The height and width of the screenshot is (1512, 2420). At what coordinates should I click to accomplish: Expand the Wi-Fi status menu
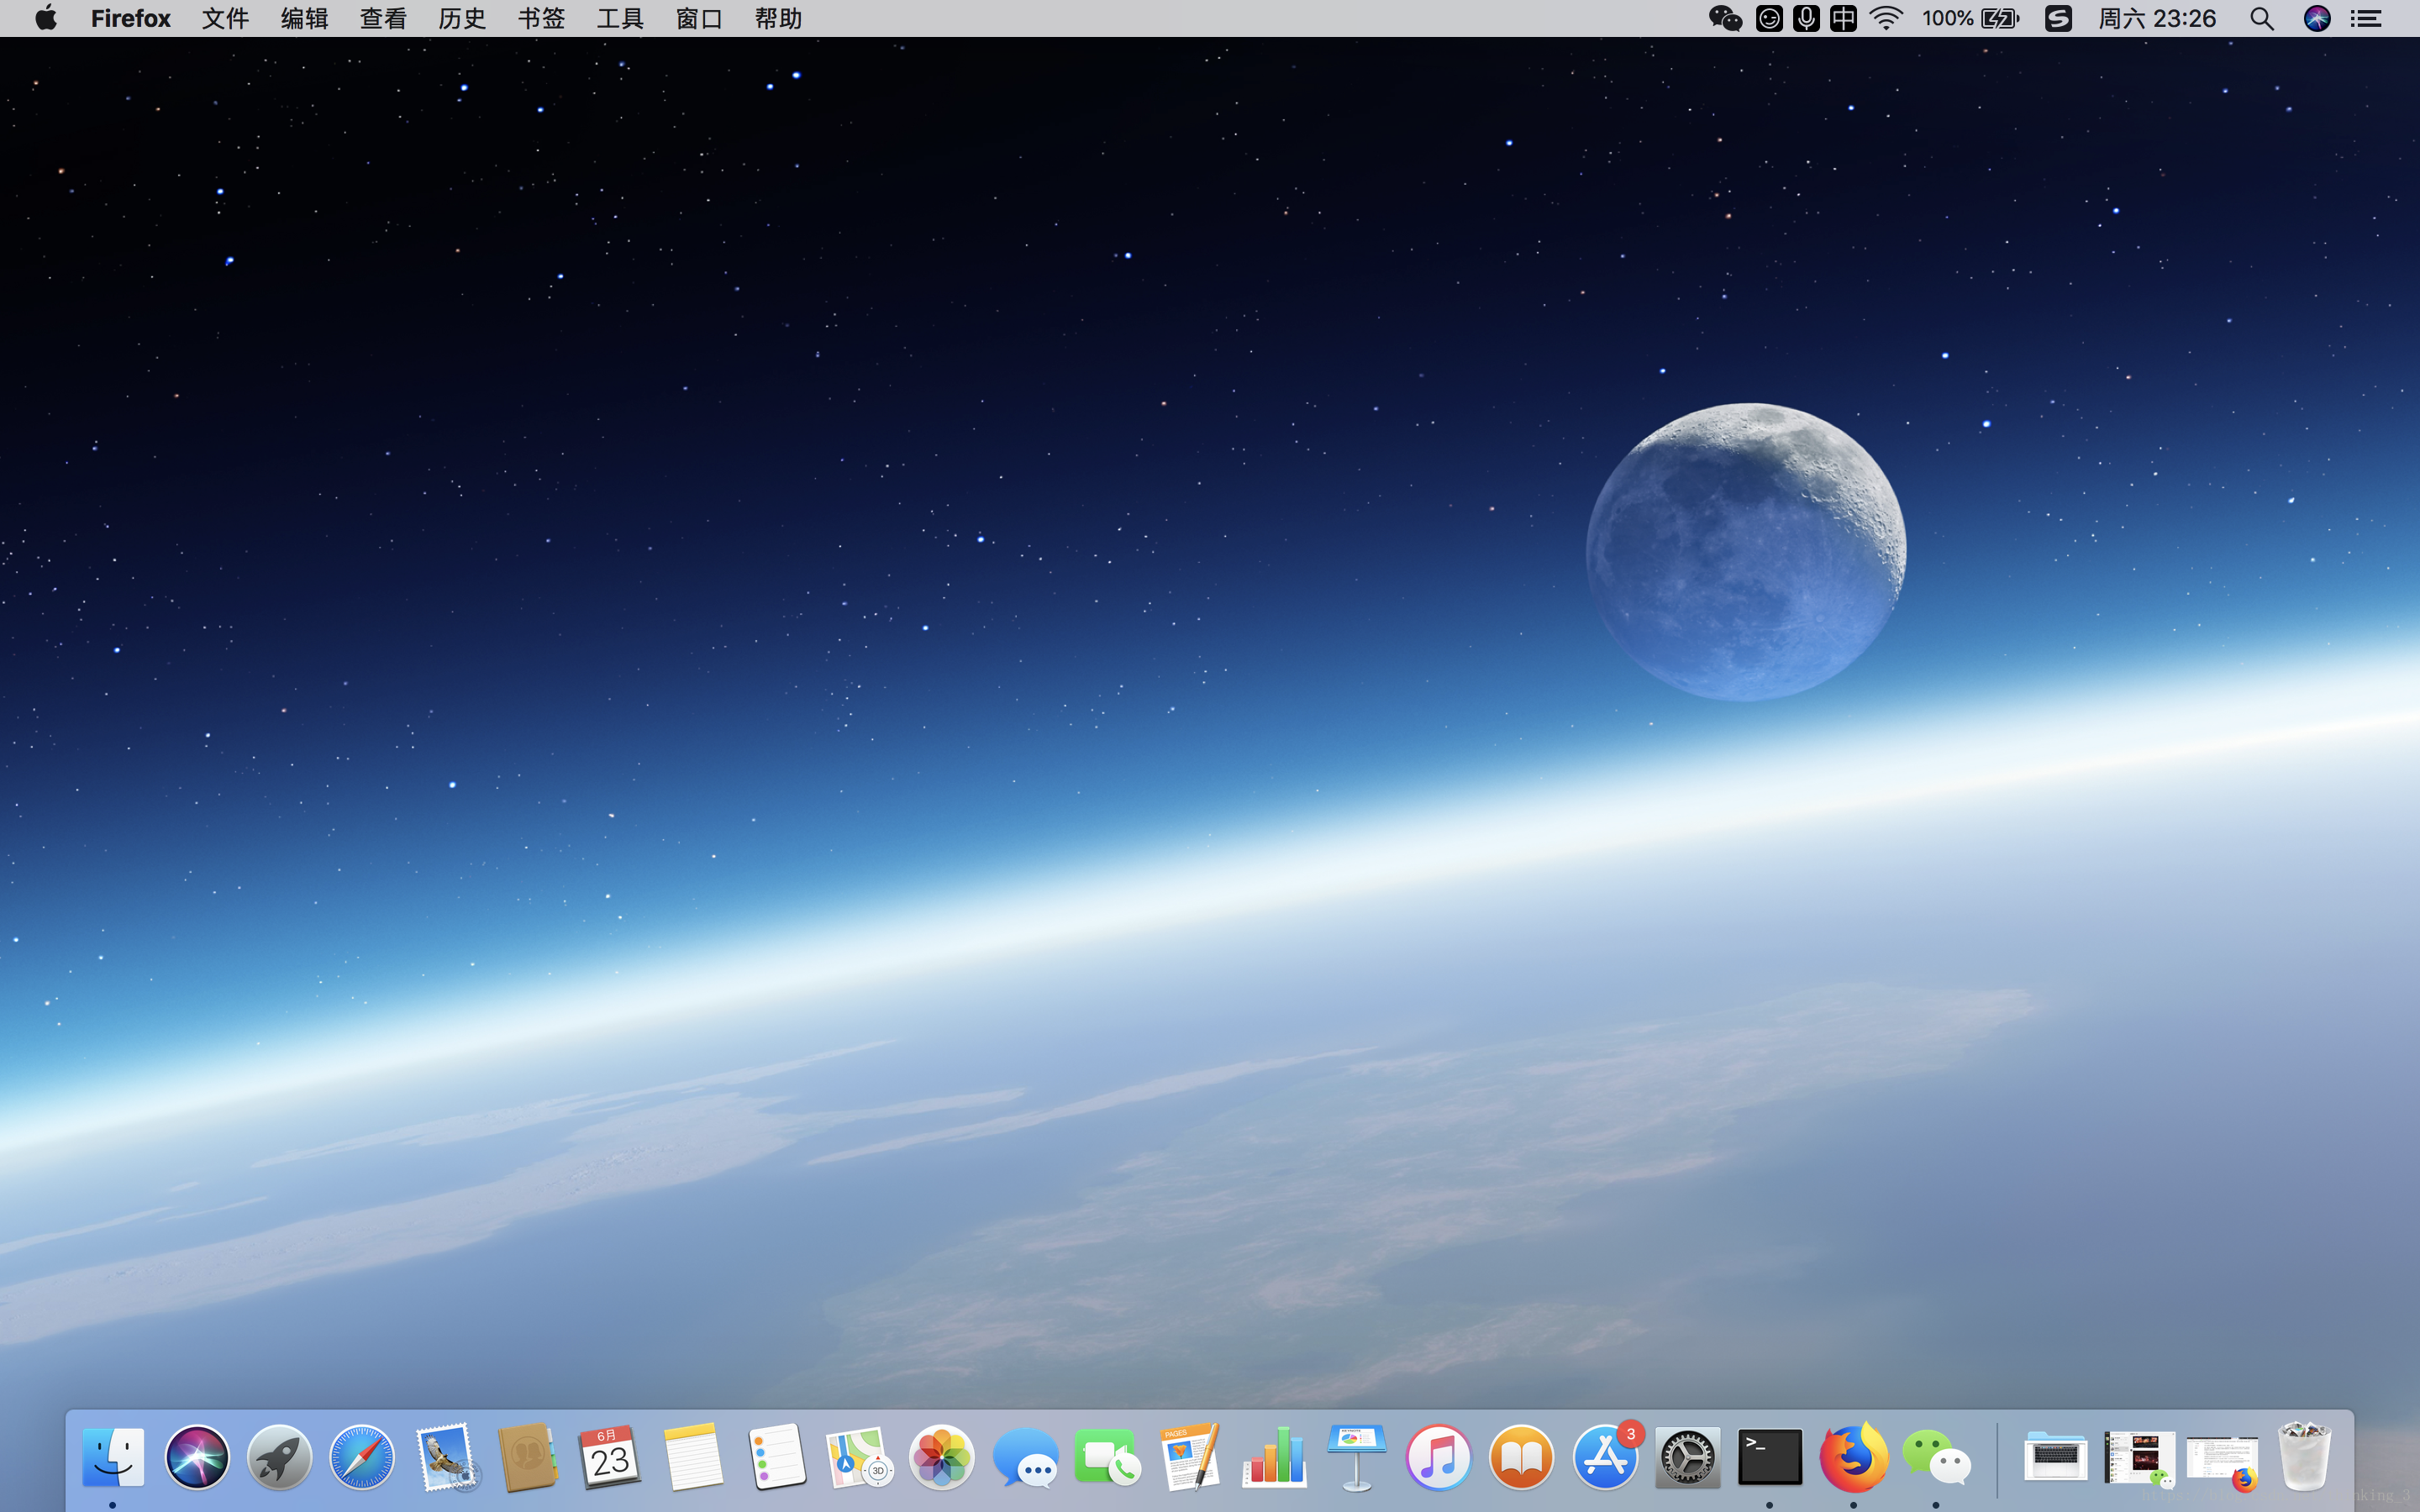tap(1886, 18)
